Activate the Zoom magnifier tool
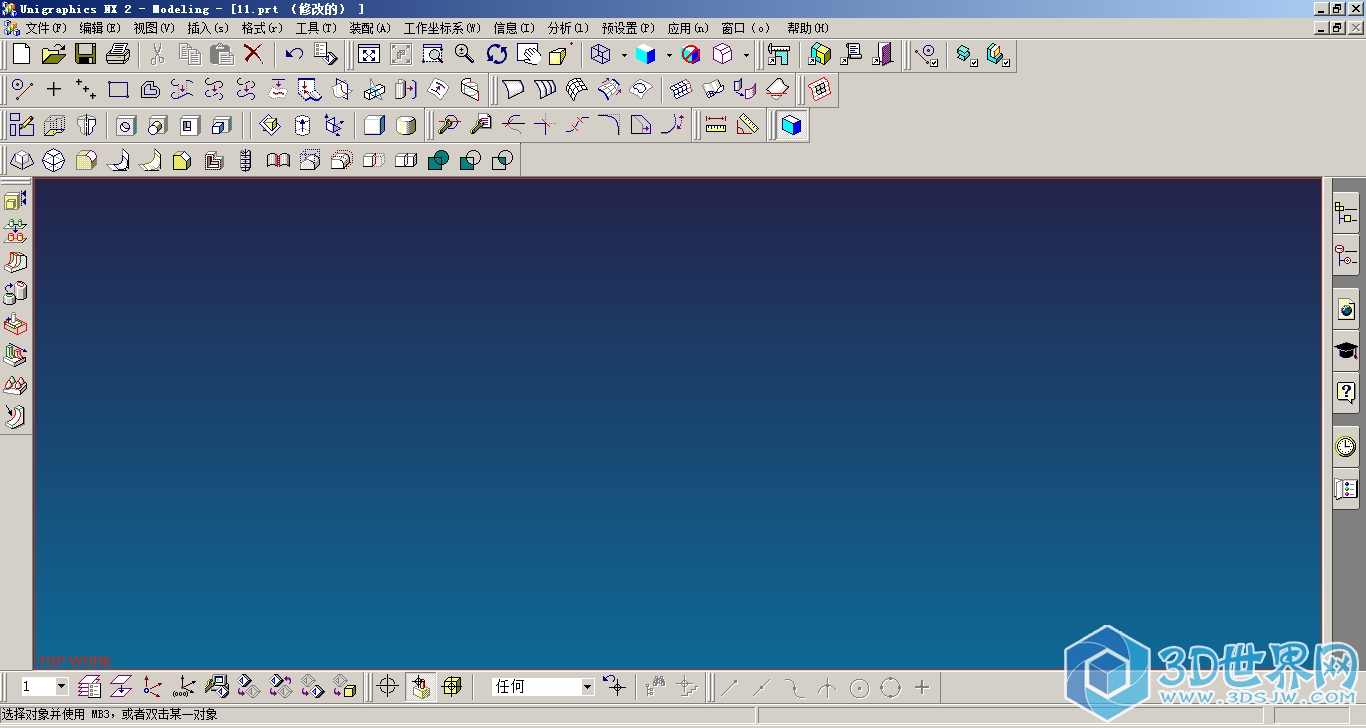Image resolution: width=1366 pixels, height=728 pixels. coord(465,54)
